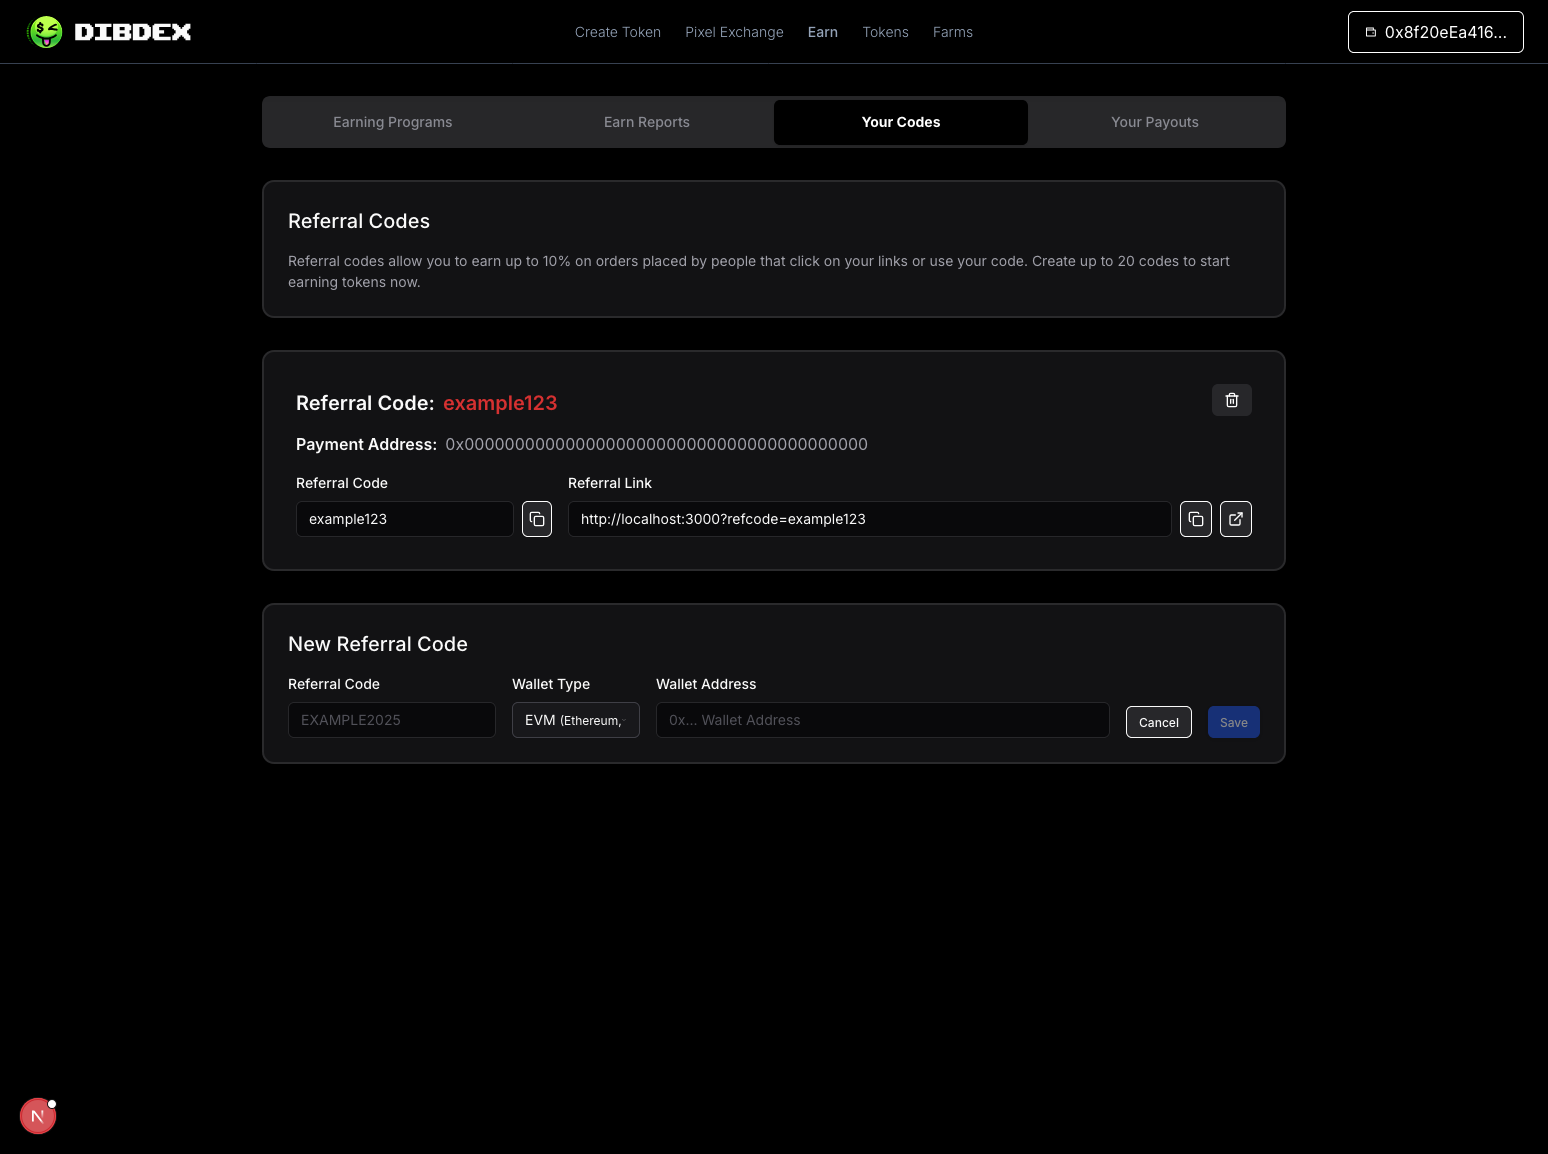The image size is (1548, 1154).
Task: Keep Your Codes tab selected
Action: tap(900, 121)
